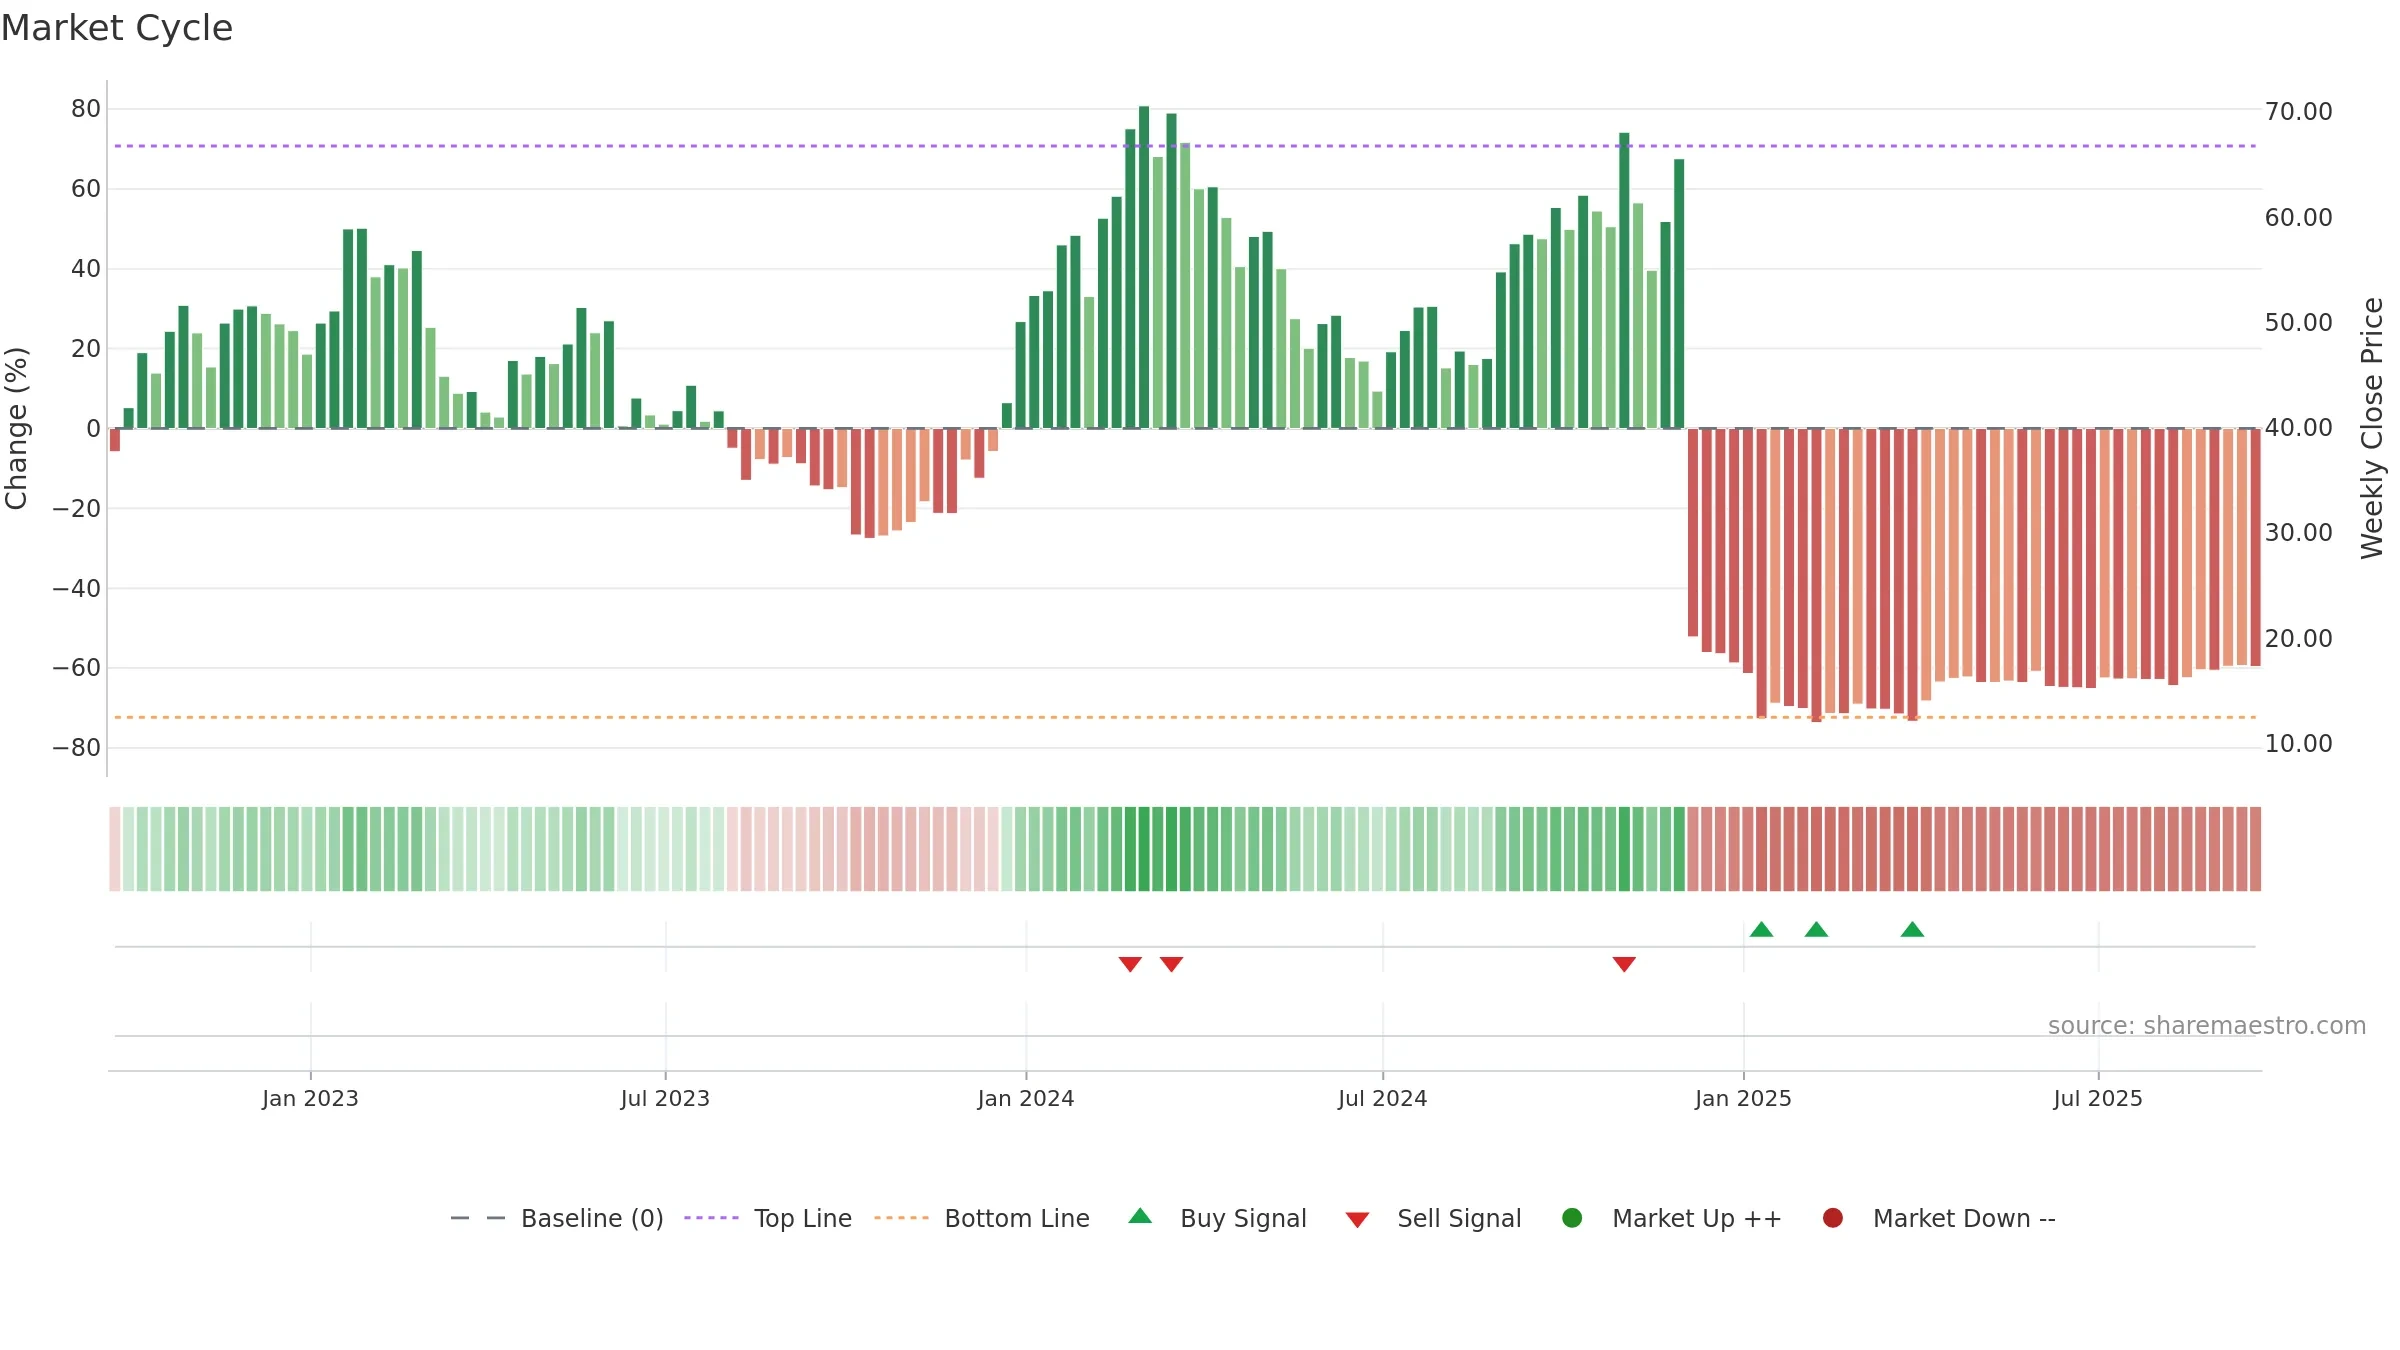Click the Jul 2023 axis label
This screenshot has width=2400, height=1350.
(x=665, y=1099)
